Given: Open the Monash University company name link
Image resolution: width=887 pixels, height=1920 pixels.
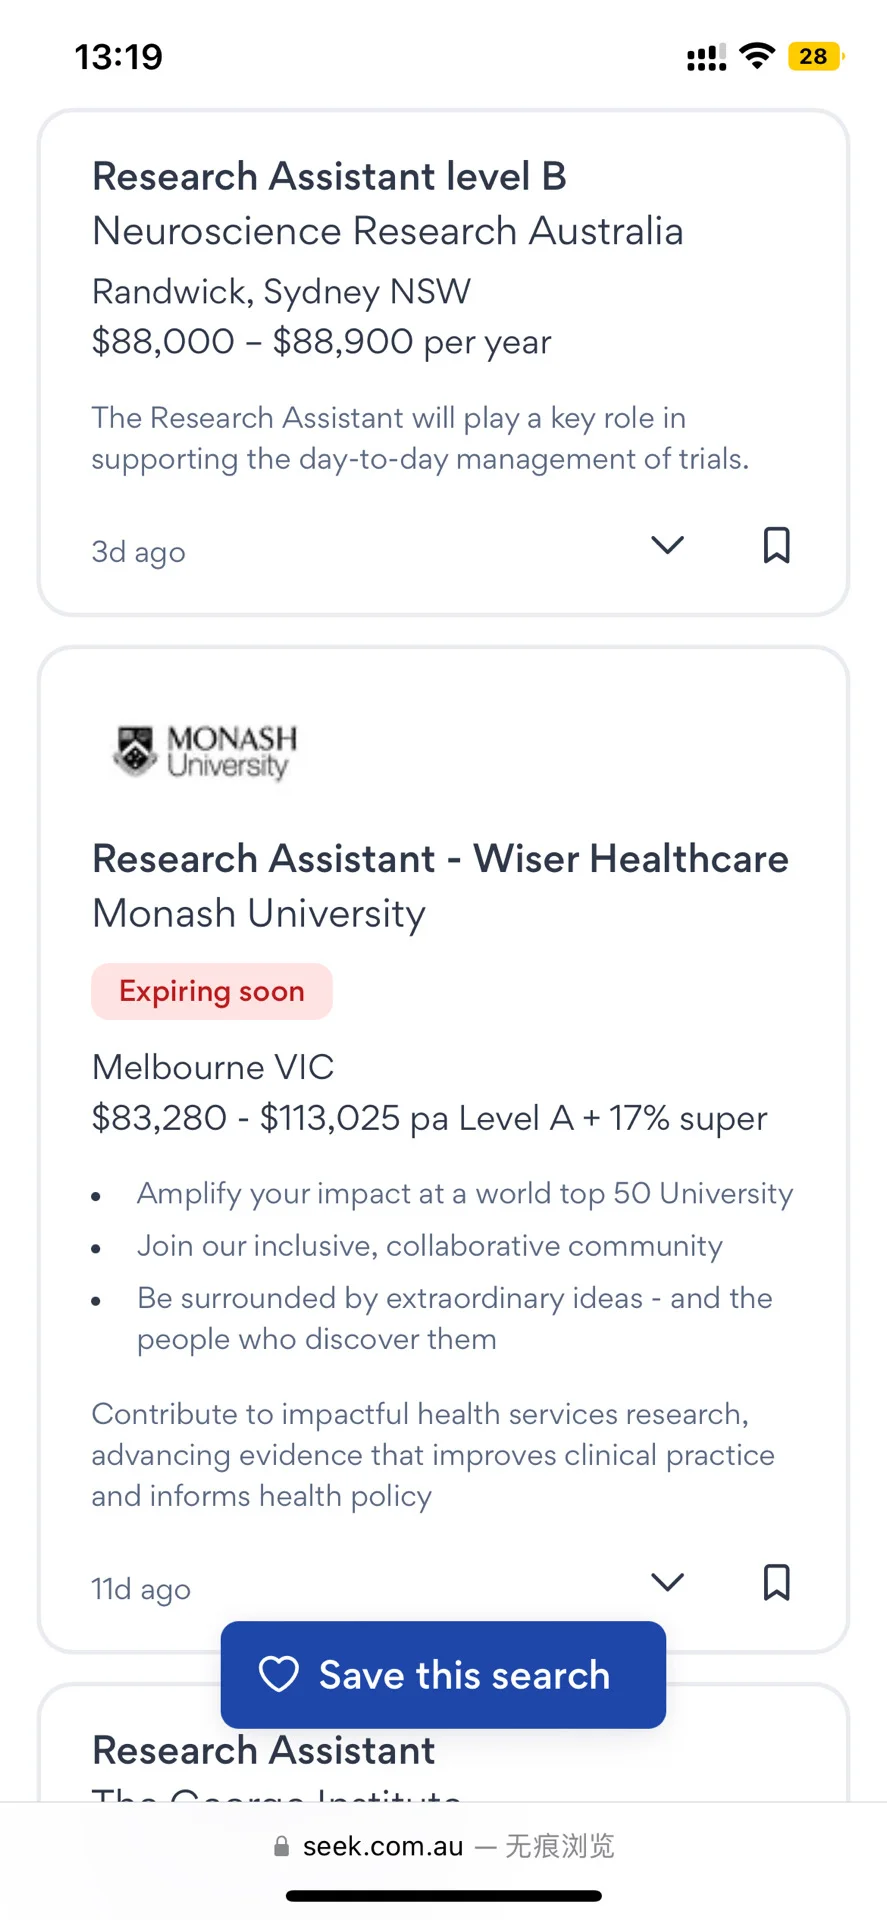Looking at the screenshot, I should coord(259,914).
